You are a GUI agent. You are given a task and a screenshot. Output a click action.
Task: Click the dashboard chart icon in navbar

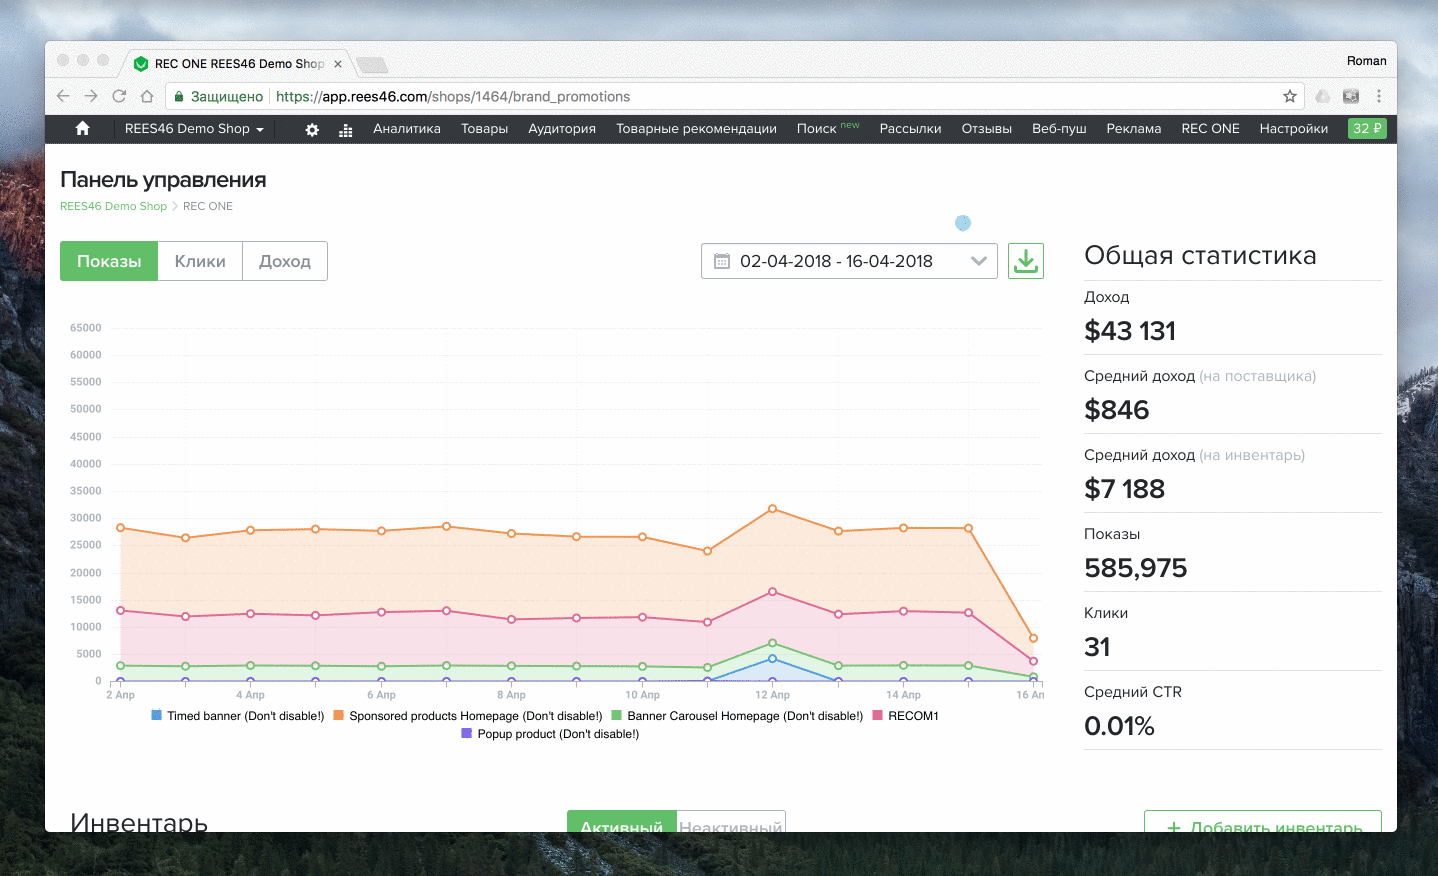[x=346, y=129]
